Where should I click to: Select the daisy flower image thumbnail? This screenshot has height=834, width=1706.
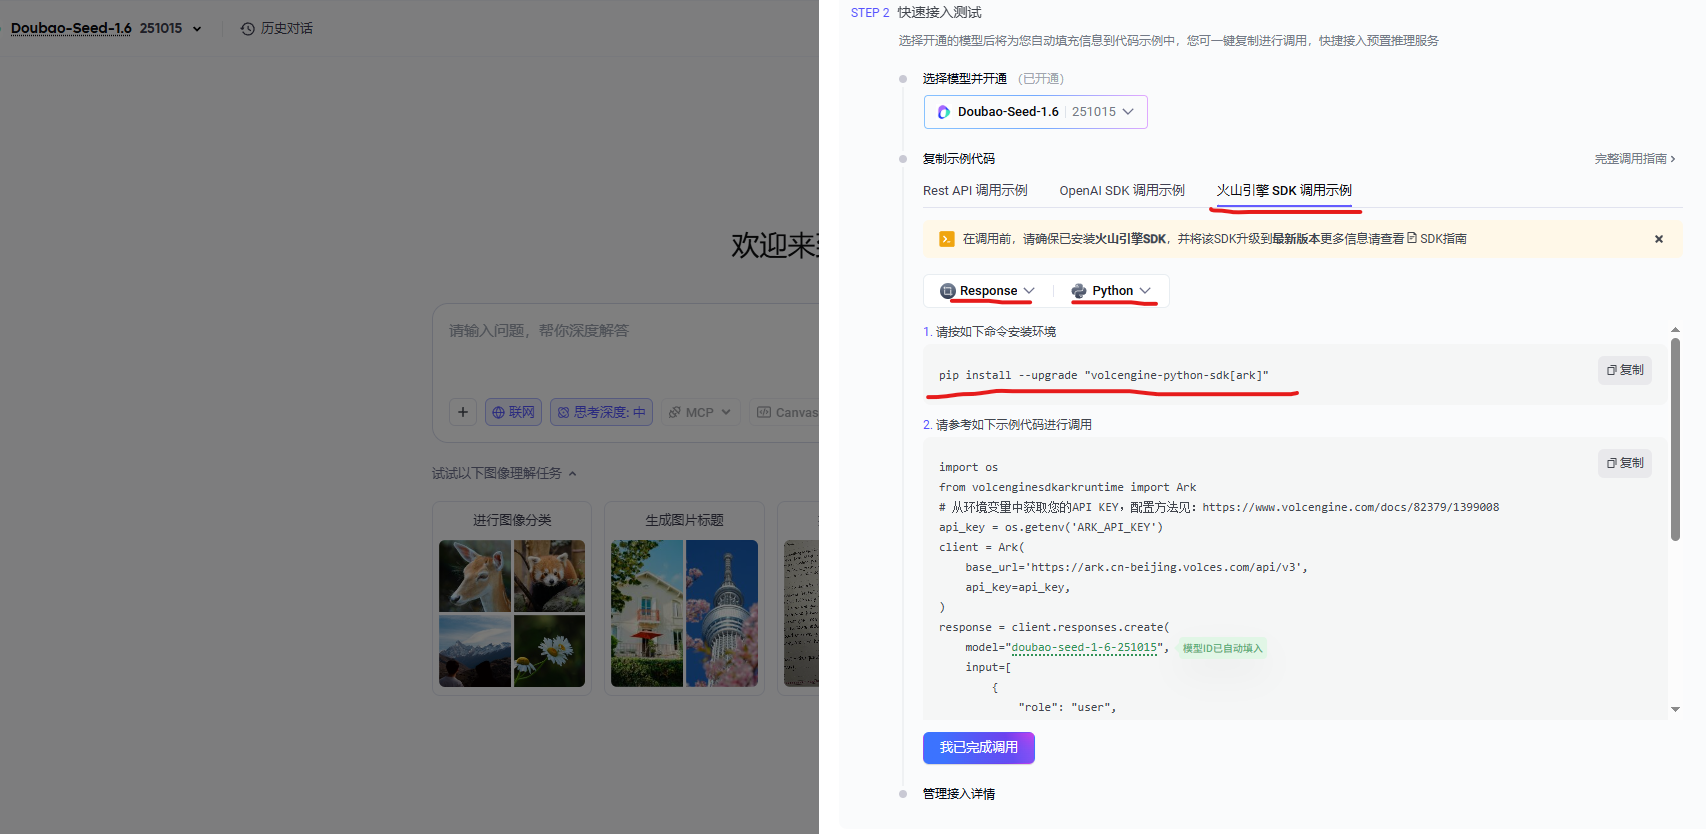point(549,650)
